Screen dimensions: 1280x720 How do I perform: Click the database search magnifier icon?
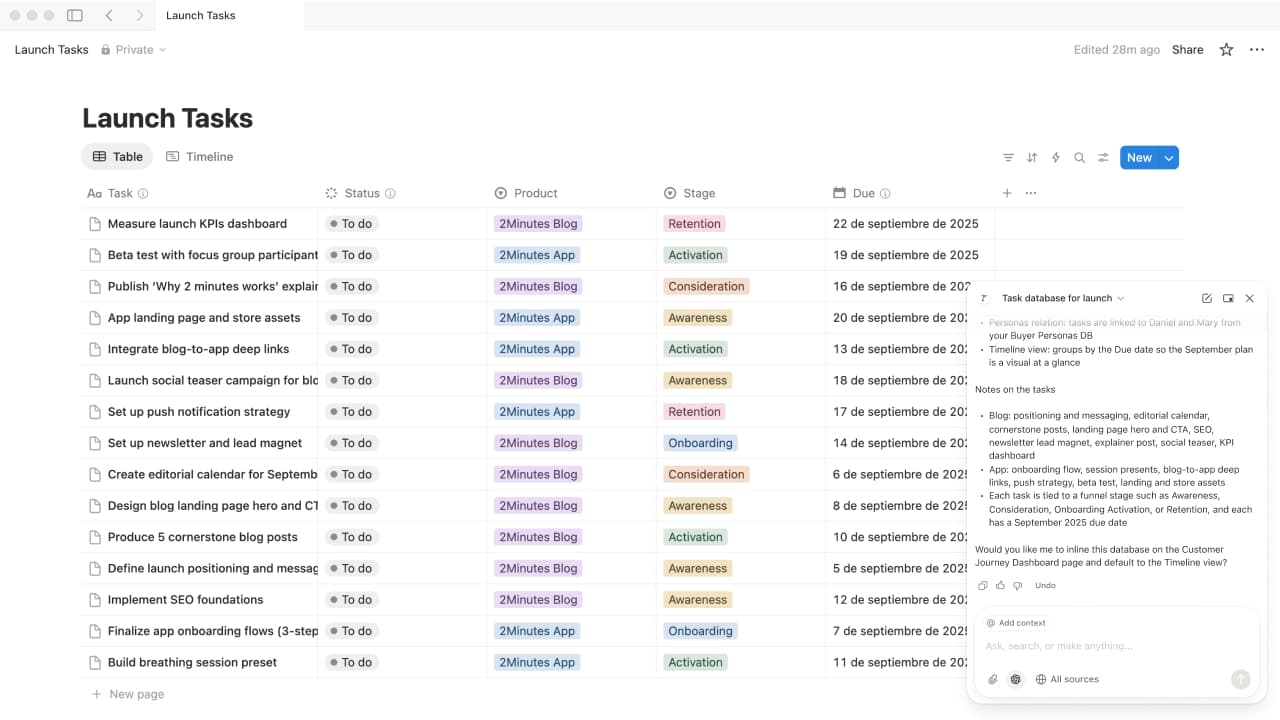click(1080, 158)
